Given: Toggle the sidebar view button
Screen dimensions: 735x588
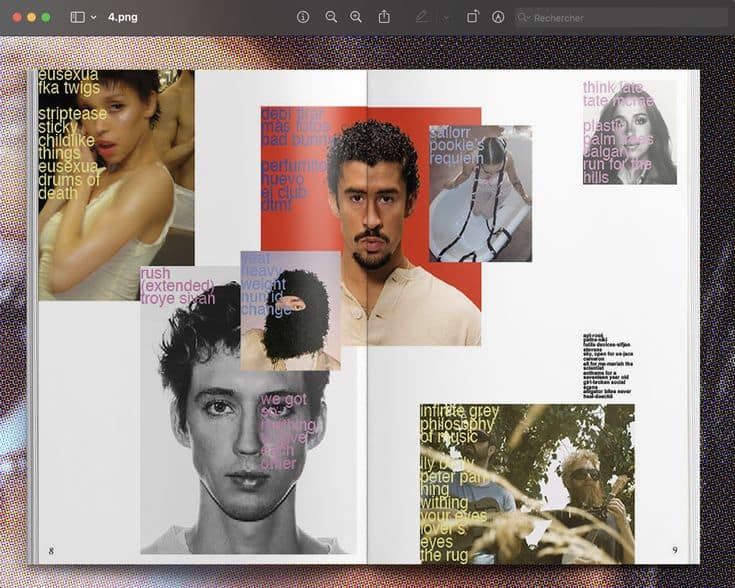Looking at the screenshot, I should click(x=78, y=17).
